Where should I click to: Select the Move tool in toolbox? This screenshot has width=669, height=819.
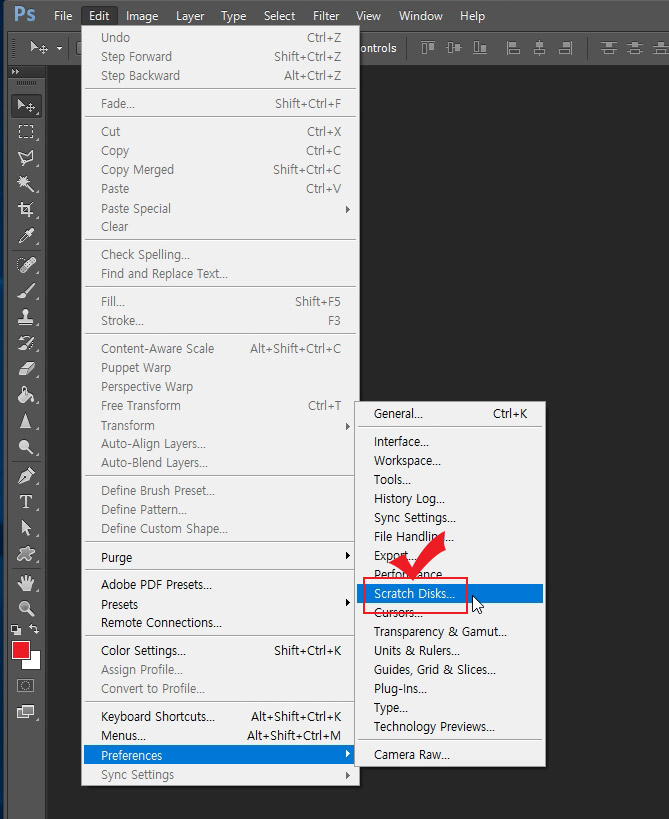click(26, 106)
